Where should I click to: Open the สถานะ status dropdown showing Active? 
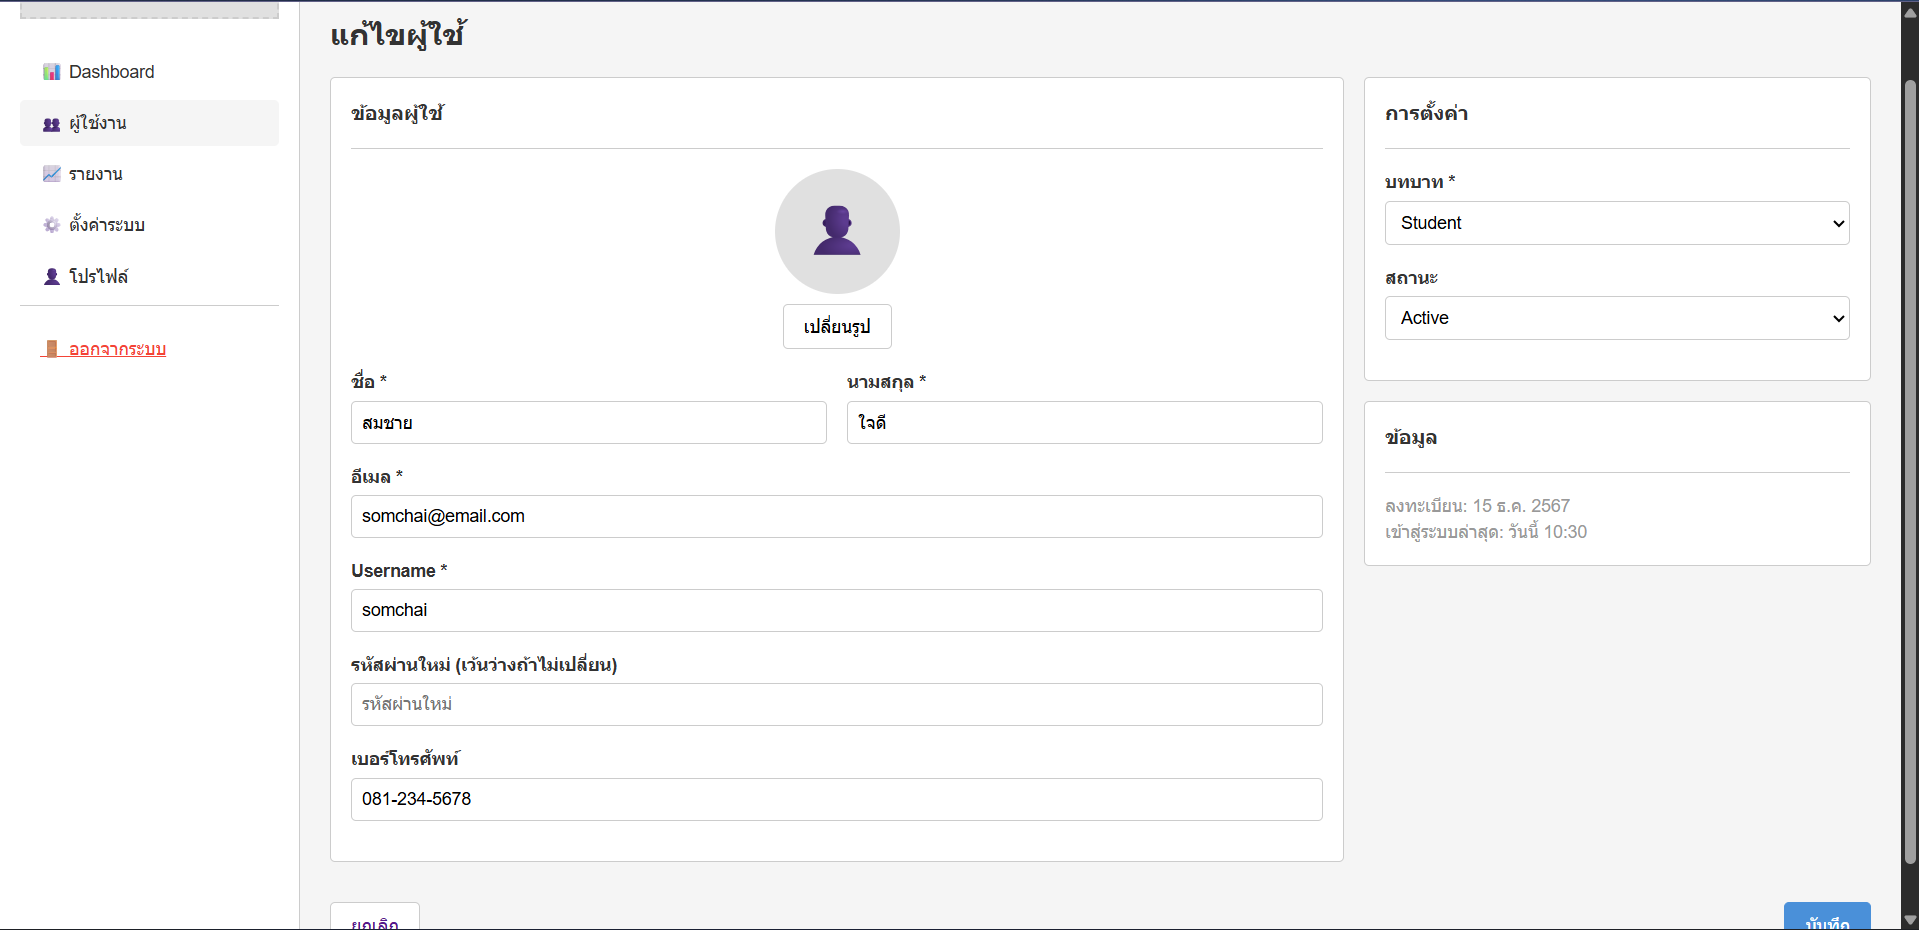tap(1615, 317)
